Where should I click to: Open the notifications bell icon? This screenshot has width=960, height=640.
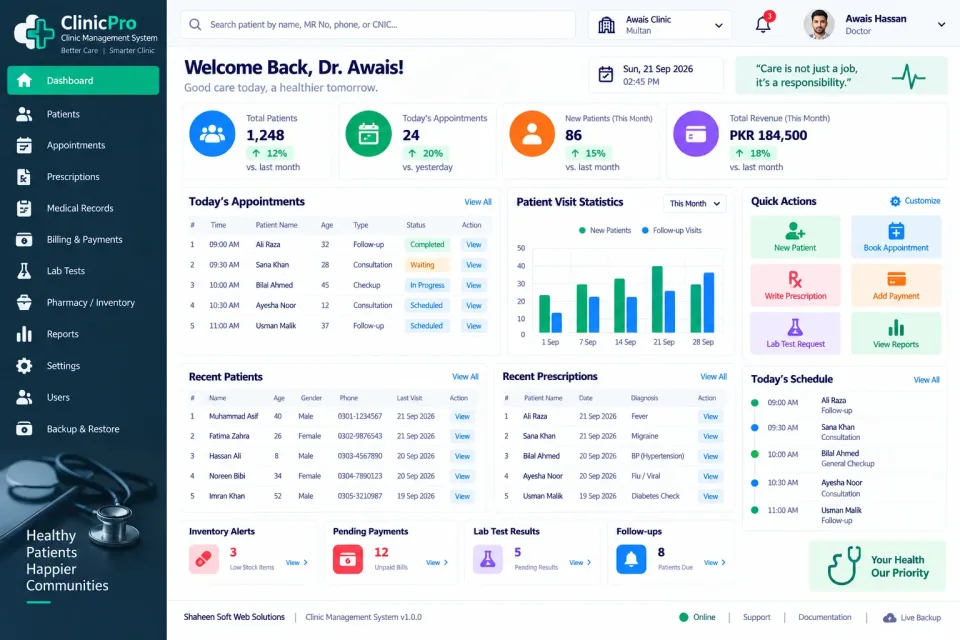click(763, 24)
